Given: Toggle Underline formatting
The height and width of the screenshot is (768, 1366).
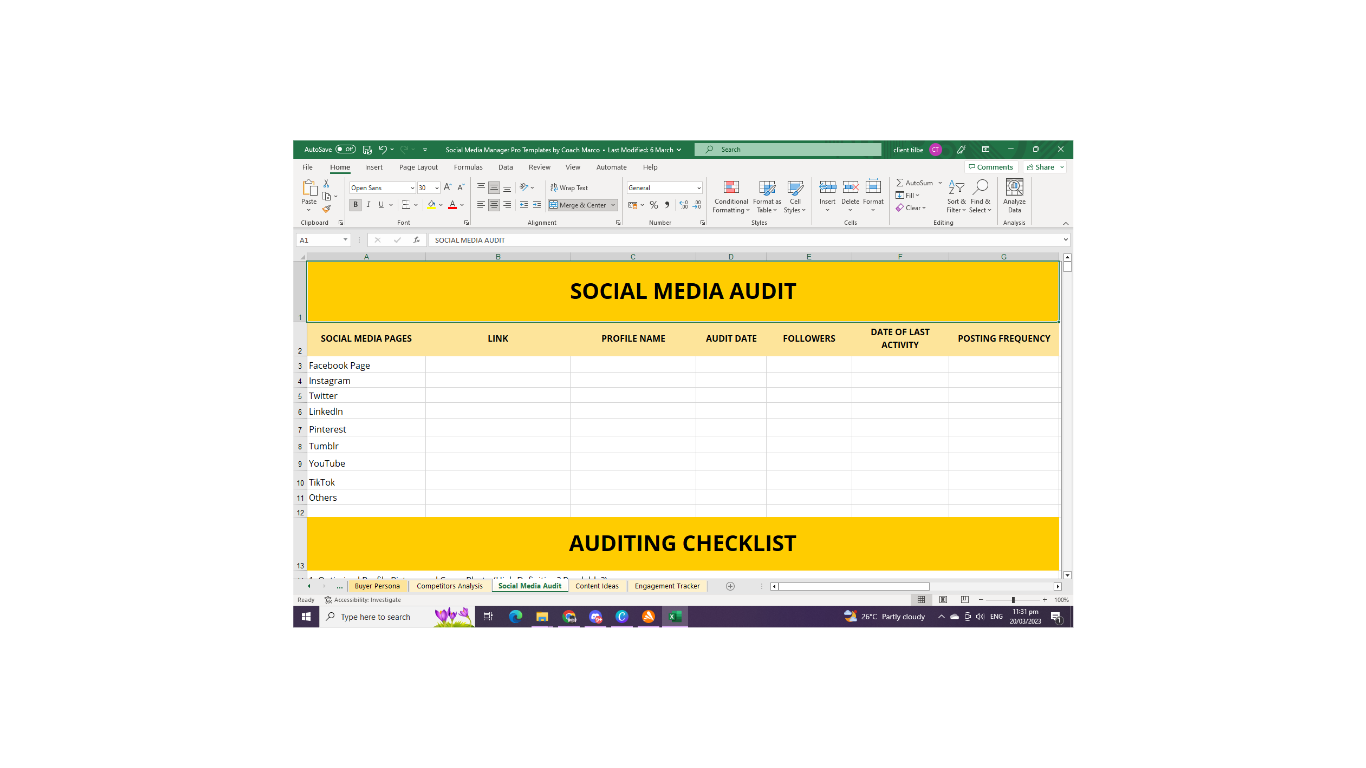Looking at the screenshot, I should (380, 205).
